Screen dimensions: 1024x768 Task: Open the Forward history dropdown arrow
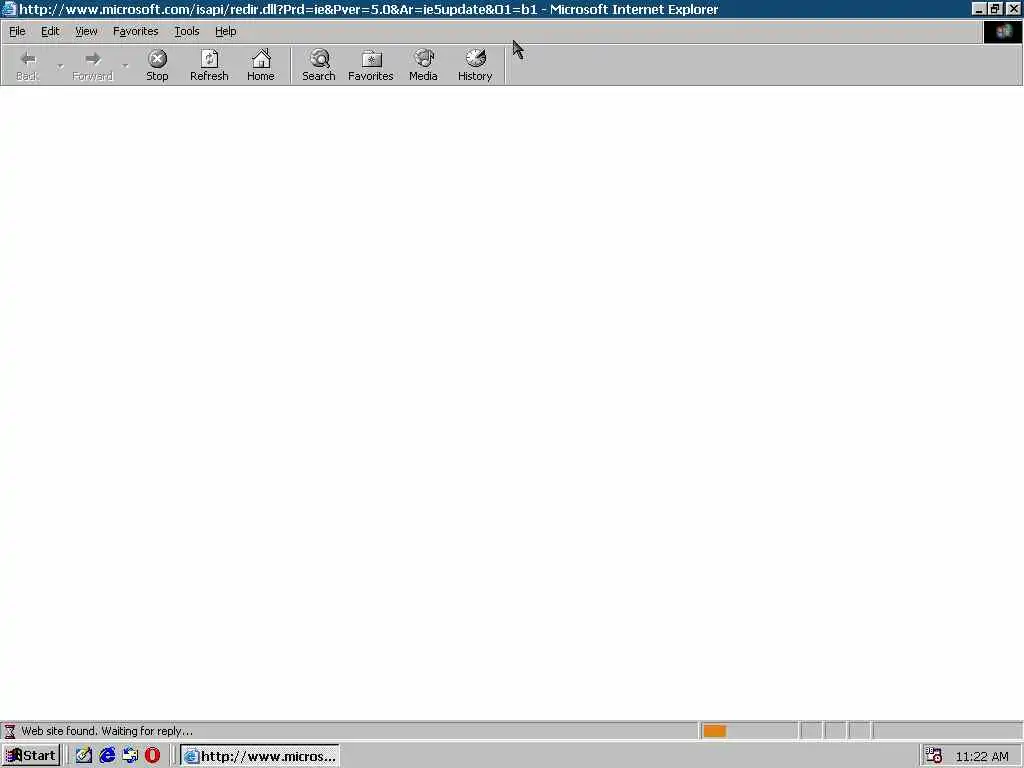tap(125, 65)
